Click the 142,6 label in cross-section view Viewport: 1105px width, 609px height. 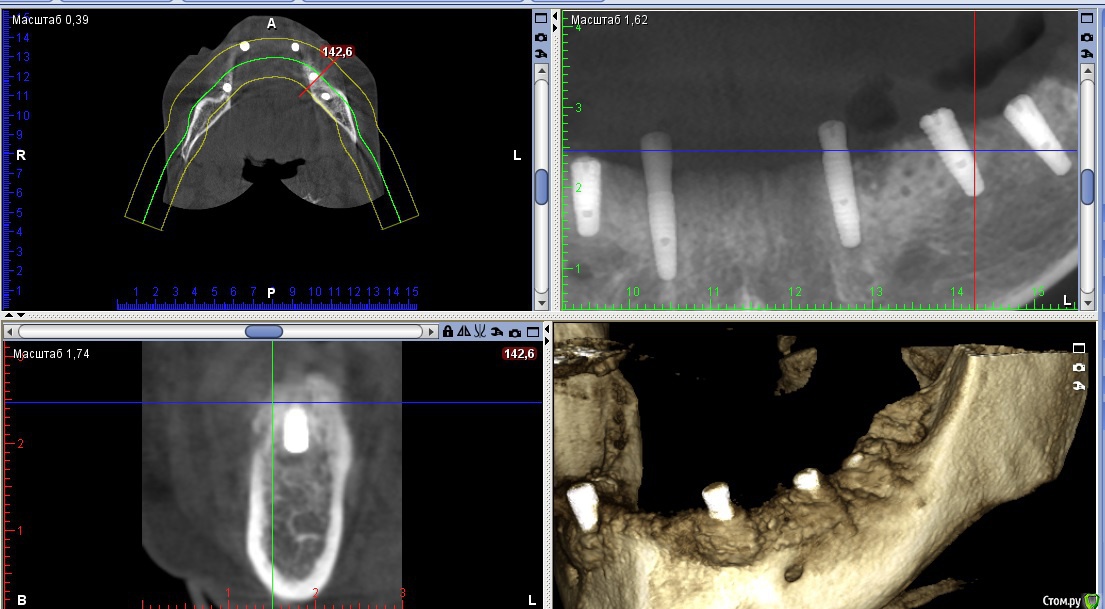point(519,354)
